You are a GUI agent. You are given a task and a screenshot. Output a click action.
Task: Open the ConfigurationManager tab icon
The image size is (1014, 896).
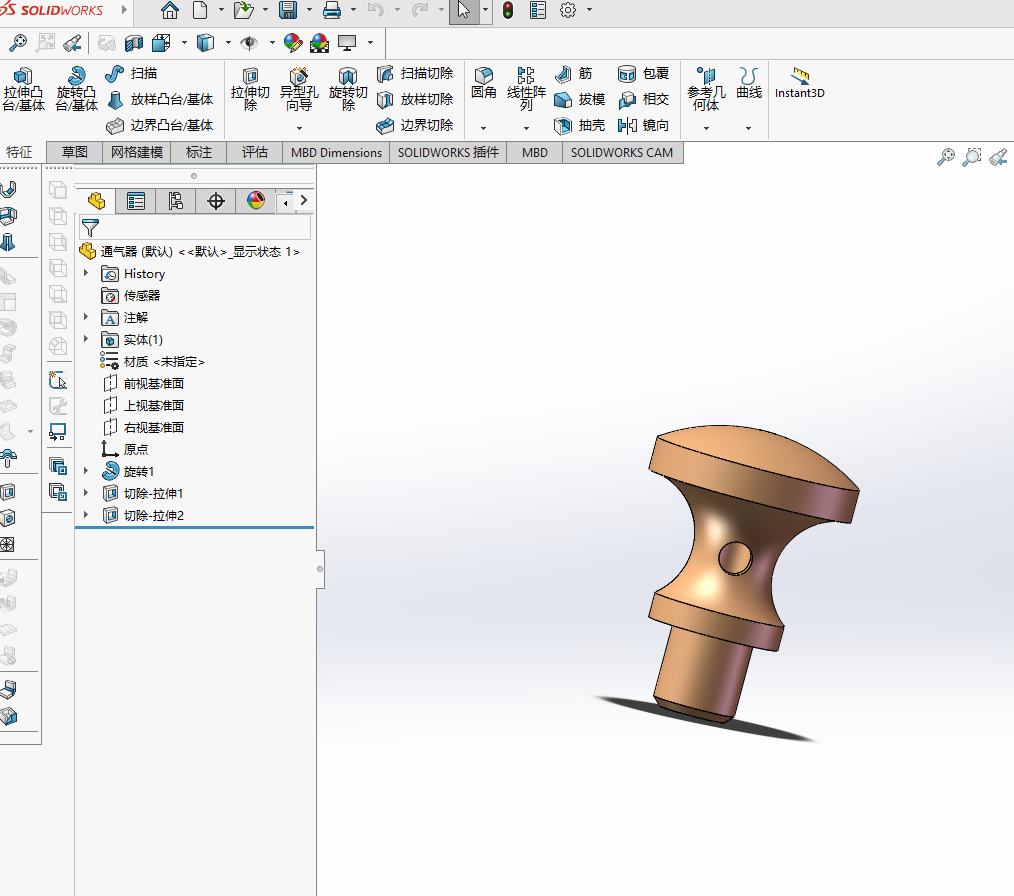(176, 201)
